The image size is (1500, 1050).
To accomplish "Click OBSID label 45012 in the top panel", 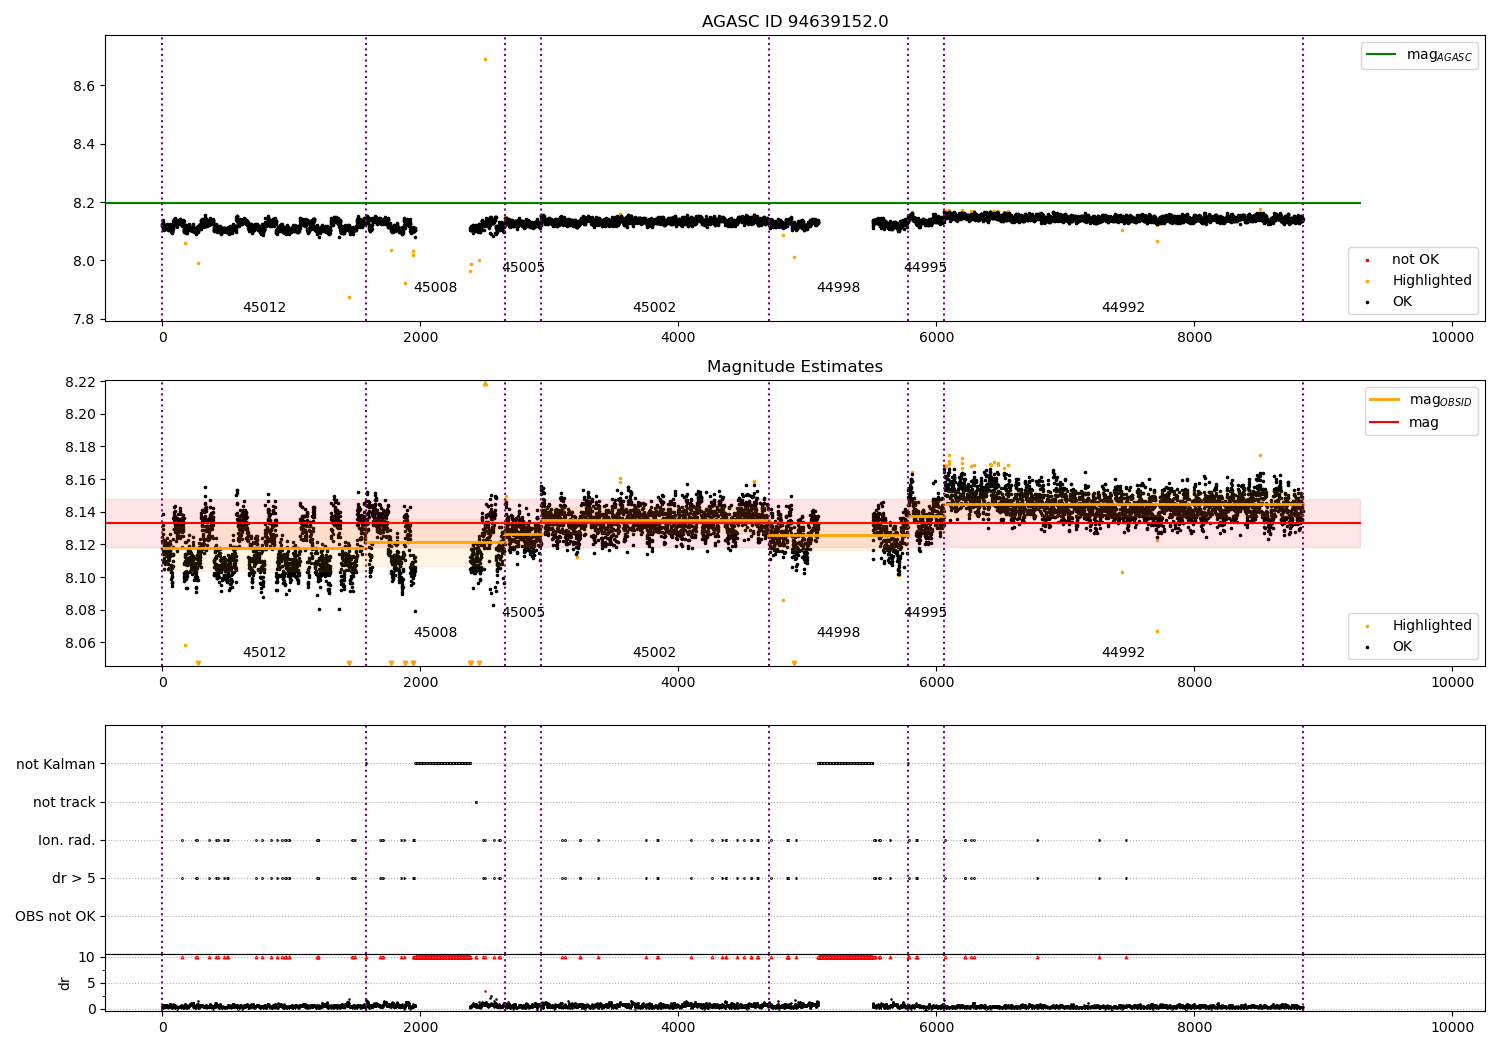I will [x=264, y=307].
